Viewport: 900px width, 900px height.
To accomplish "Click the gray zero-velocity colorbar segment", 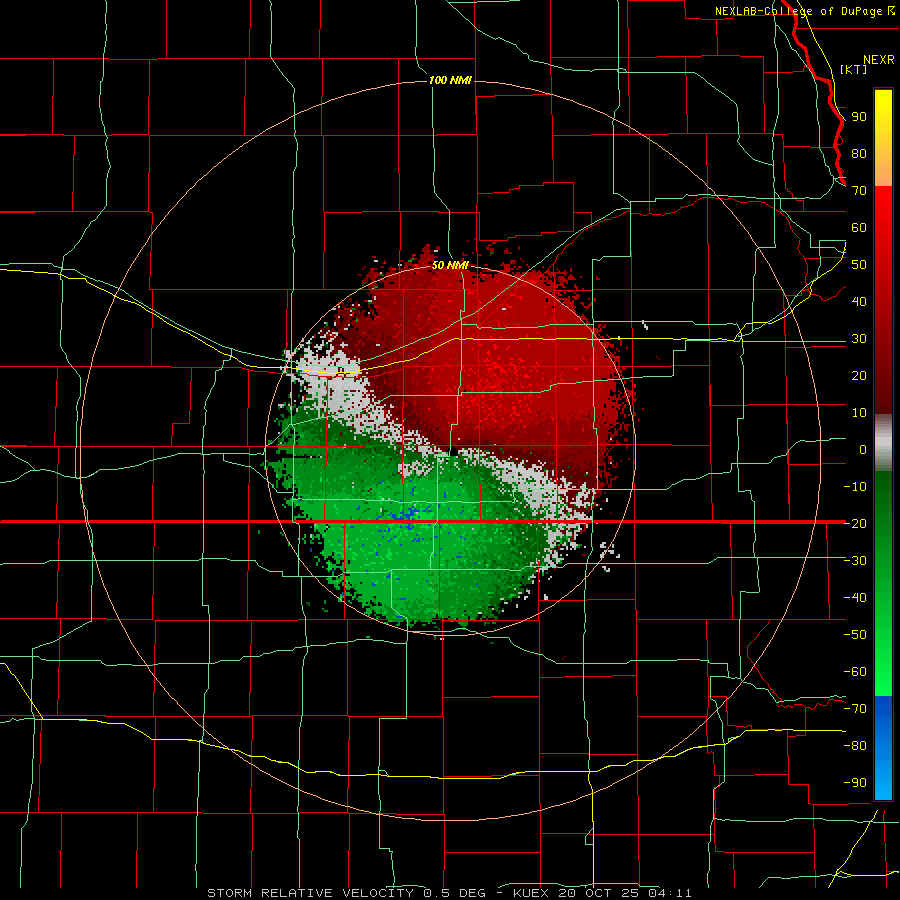I will click(x=883, y=442).
